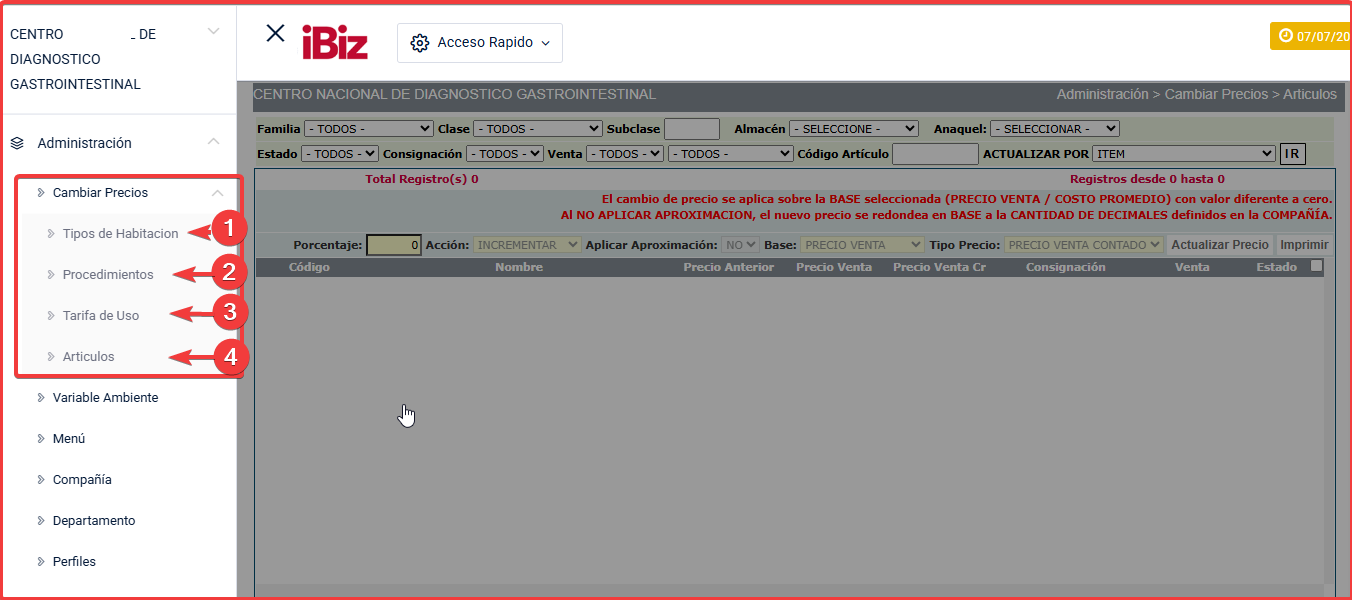Viewport: 1352px width, 600px height.
Task: Click the Actualizar Precio button
Action: pos(1220,245)
